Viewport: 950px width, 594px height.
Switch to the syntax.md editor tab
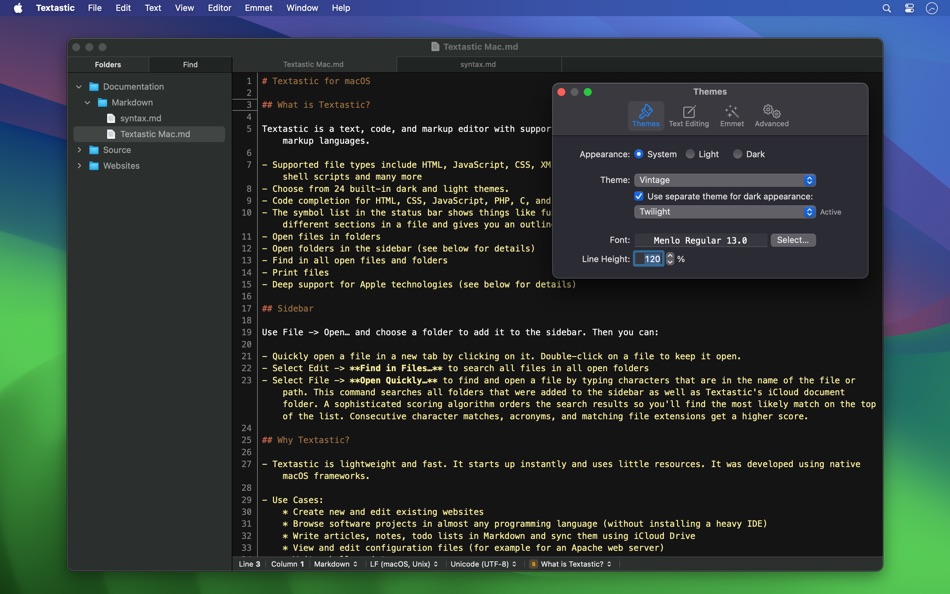tap(478, 64)
